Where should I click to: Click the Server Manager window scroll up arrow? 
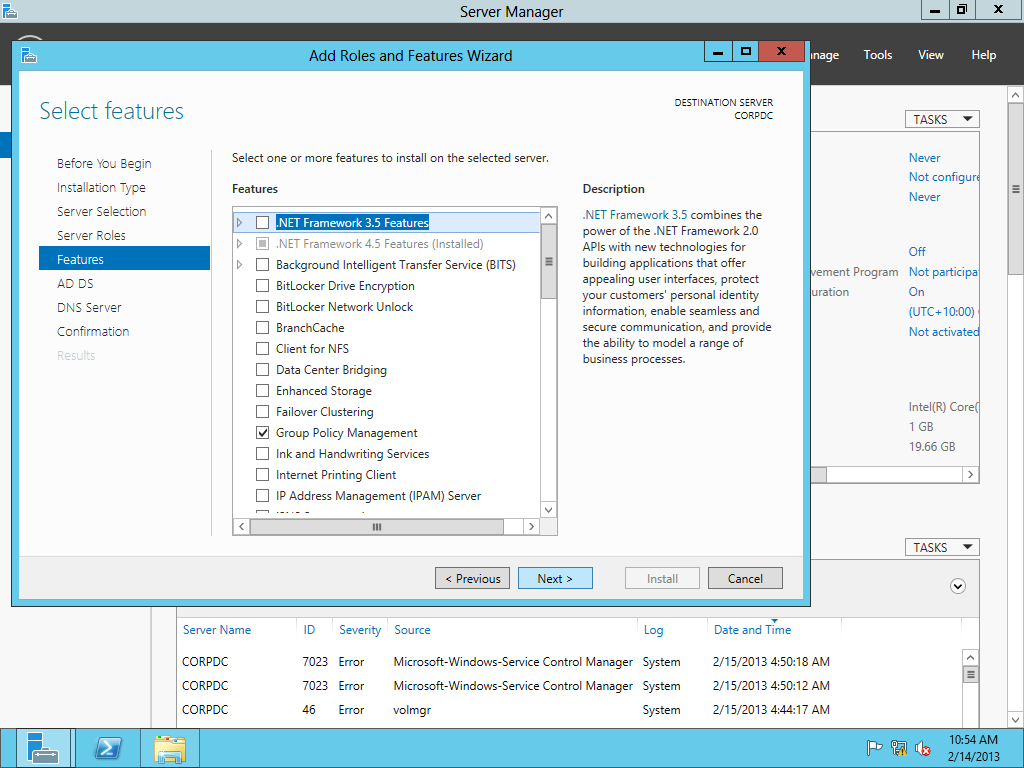[1016, 95]
